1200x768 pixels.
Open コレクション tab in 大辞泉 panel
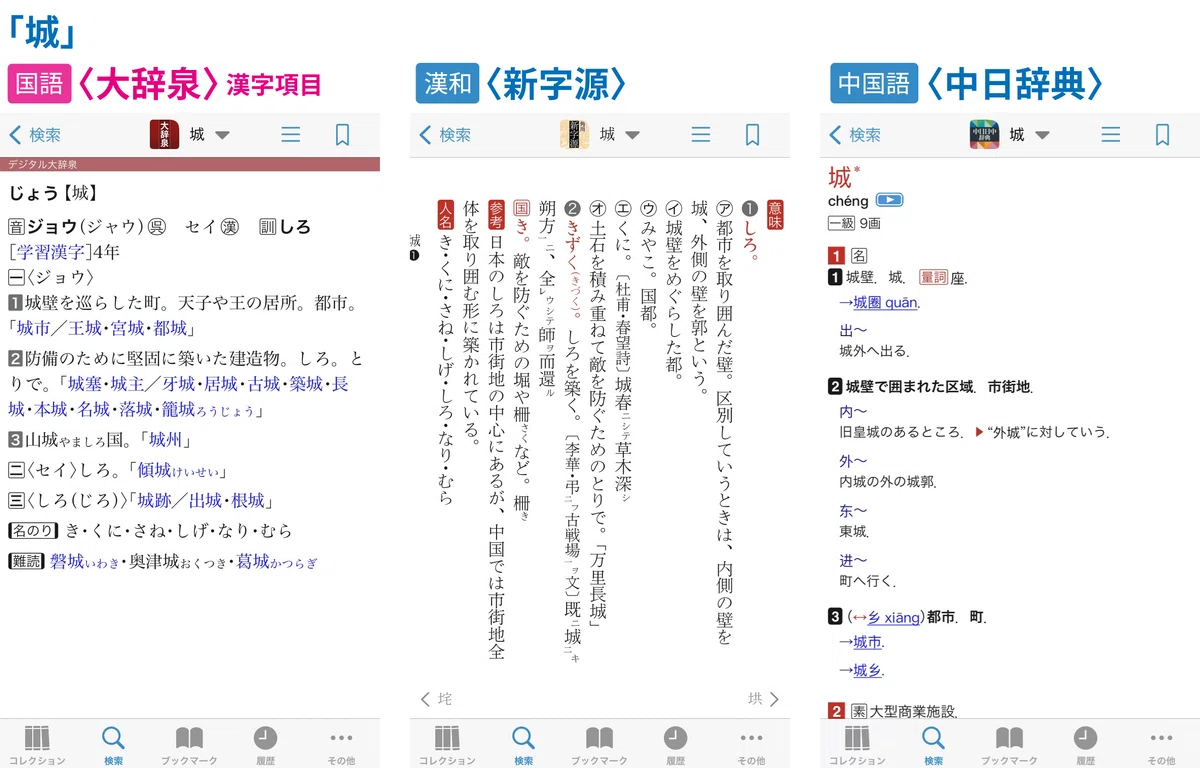pos(37,745)
